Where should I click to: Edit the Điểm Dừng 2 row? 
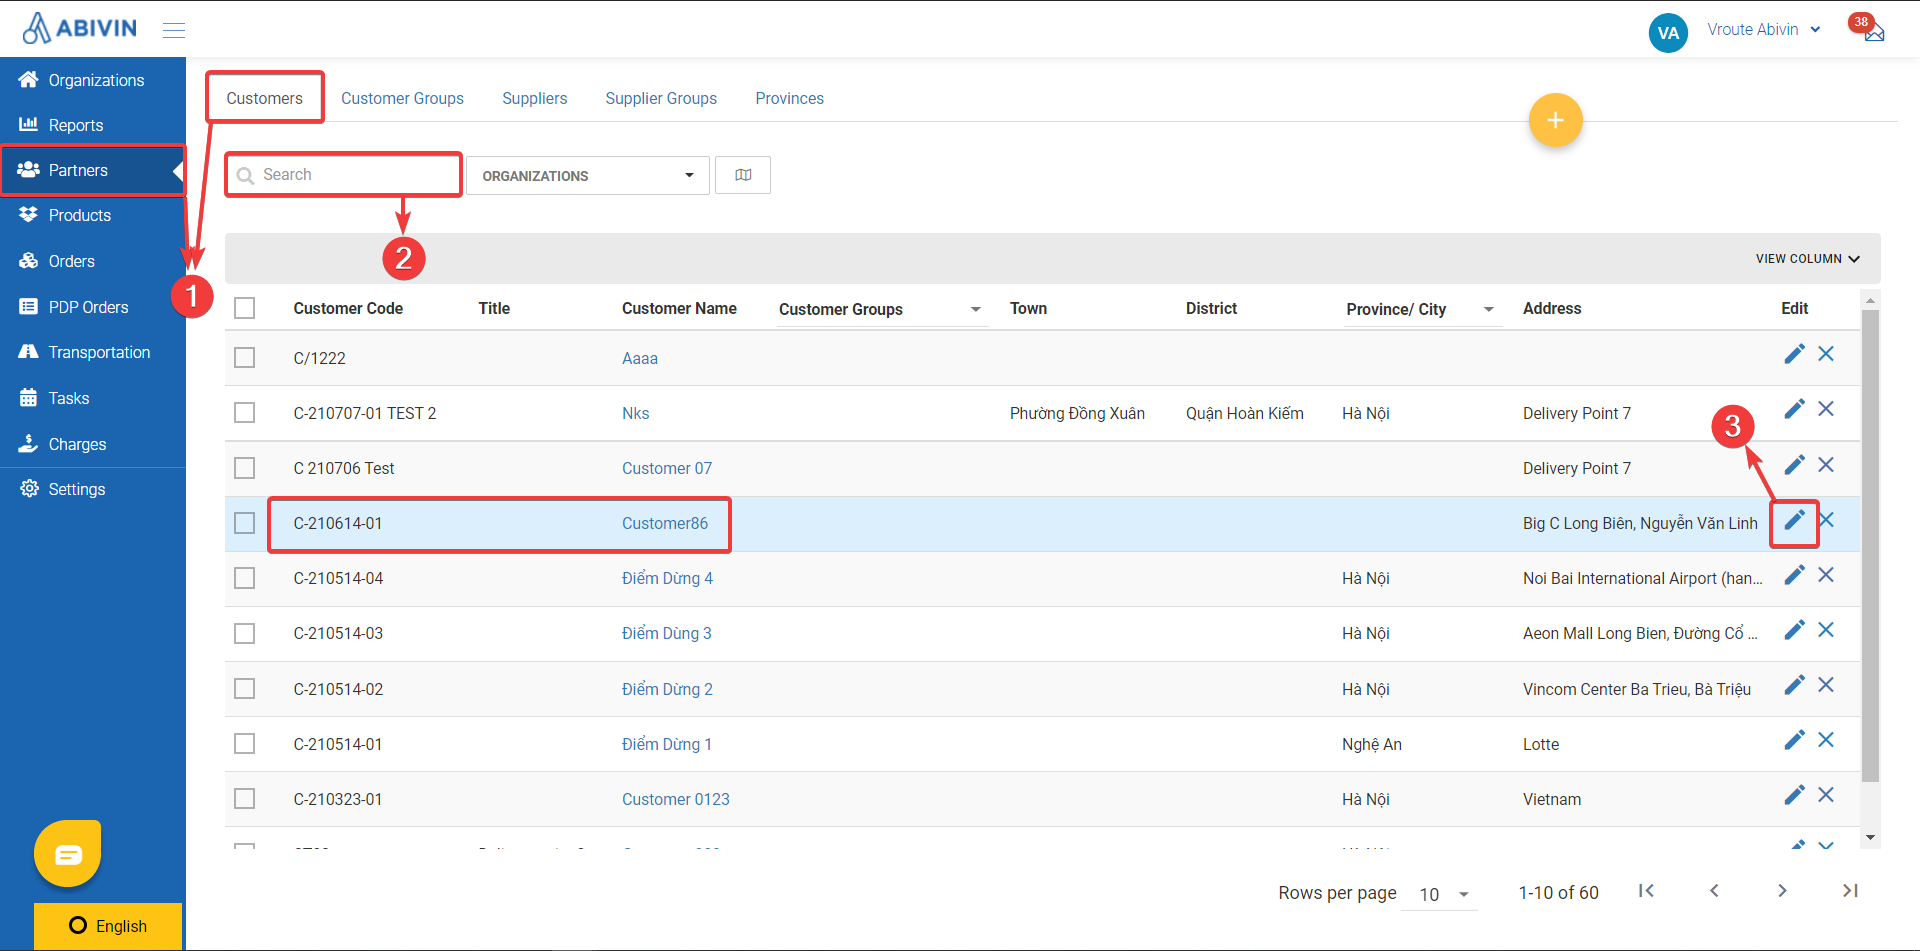pos(1795,685)
